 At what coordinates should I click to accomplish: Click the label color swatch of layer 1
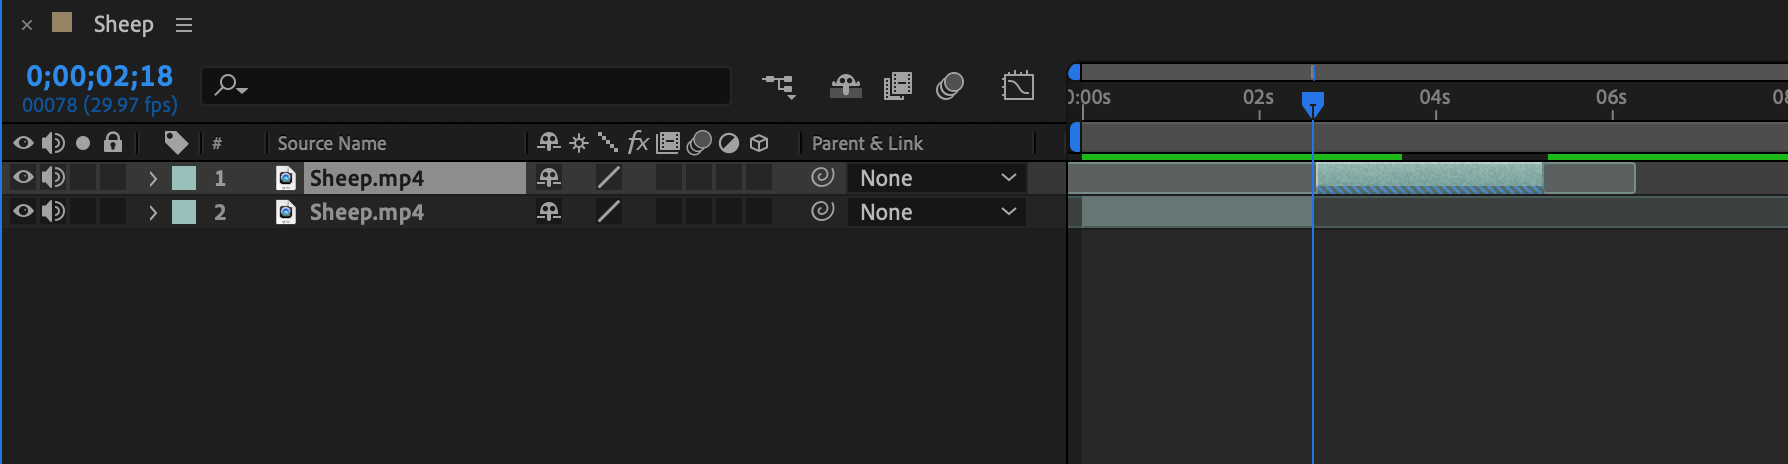coord(184,178)
